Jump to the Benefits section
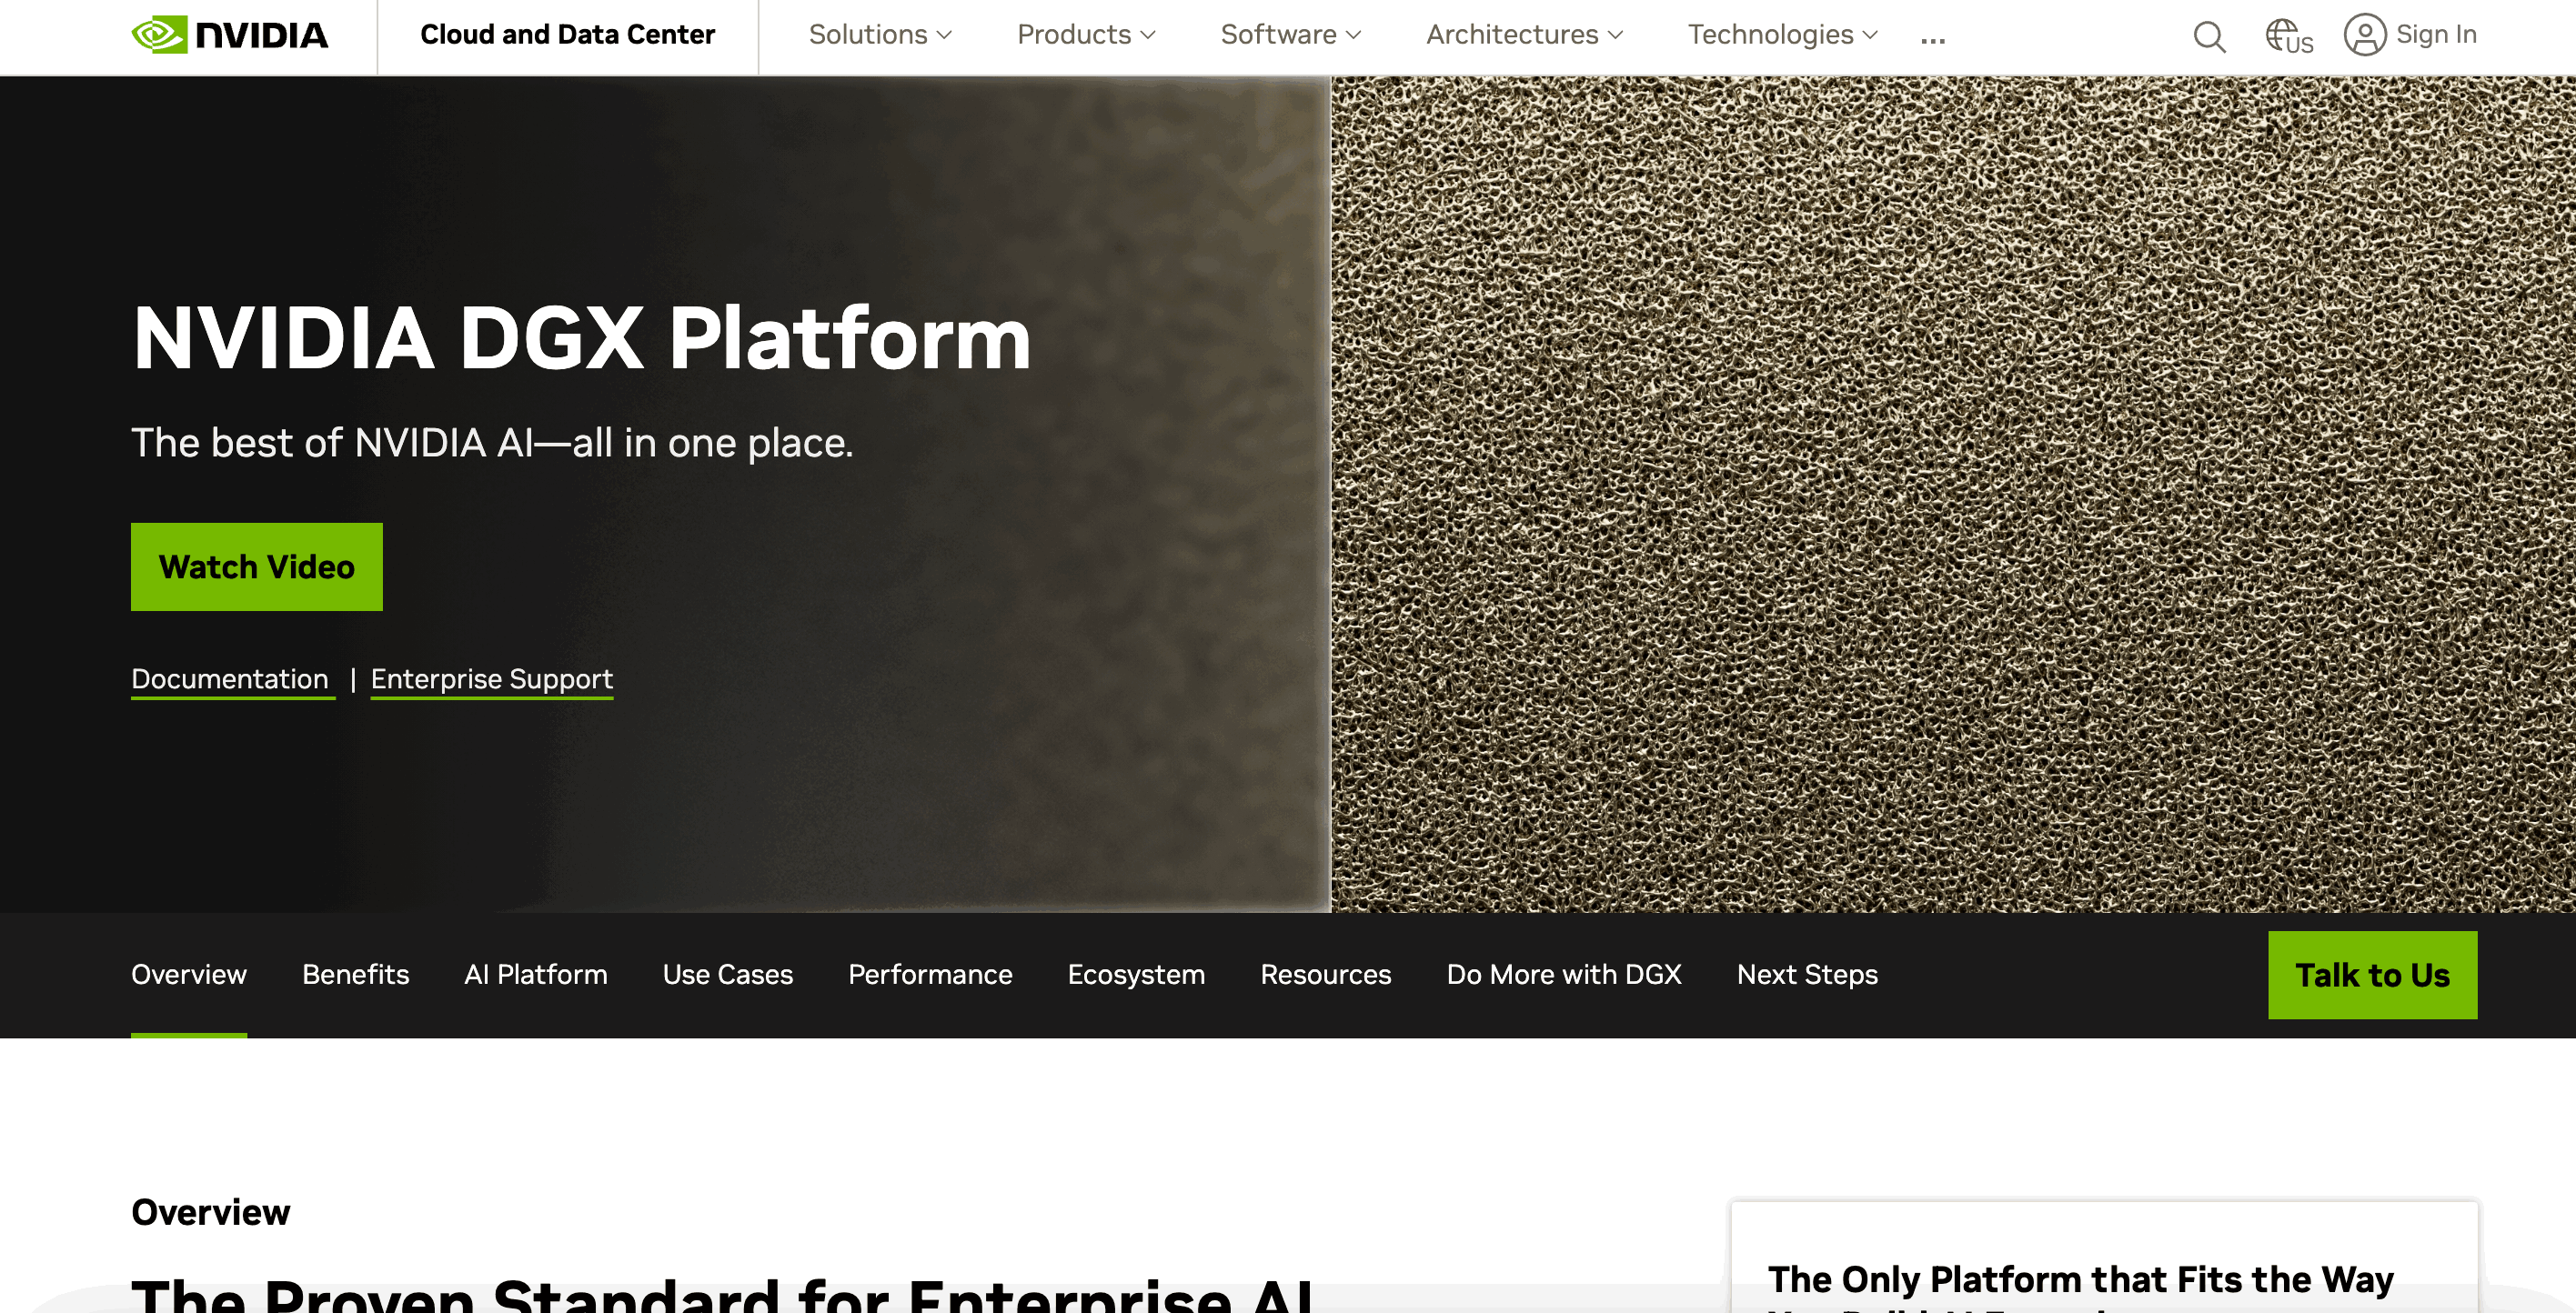This screenshot has width=2576, height=1313. click(356, 975)
